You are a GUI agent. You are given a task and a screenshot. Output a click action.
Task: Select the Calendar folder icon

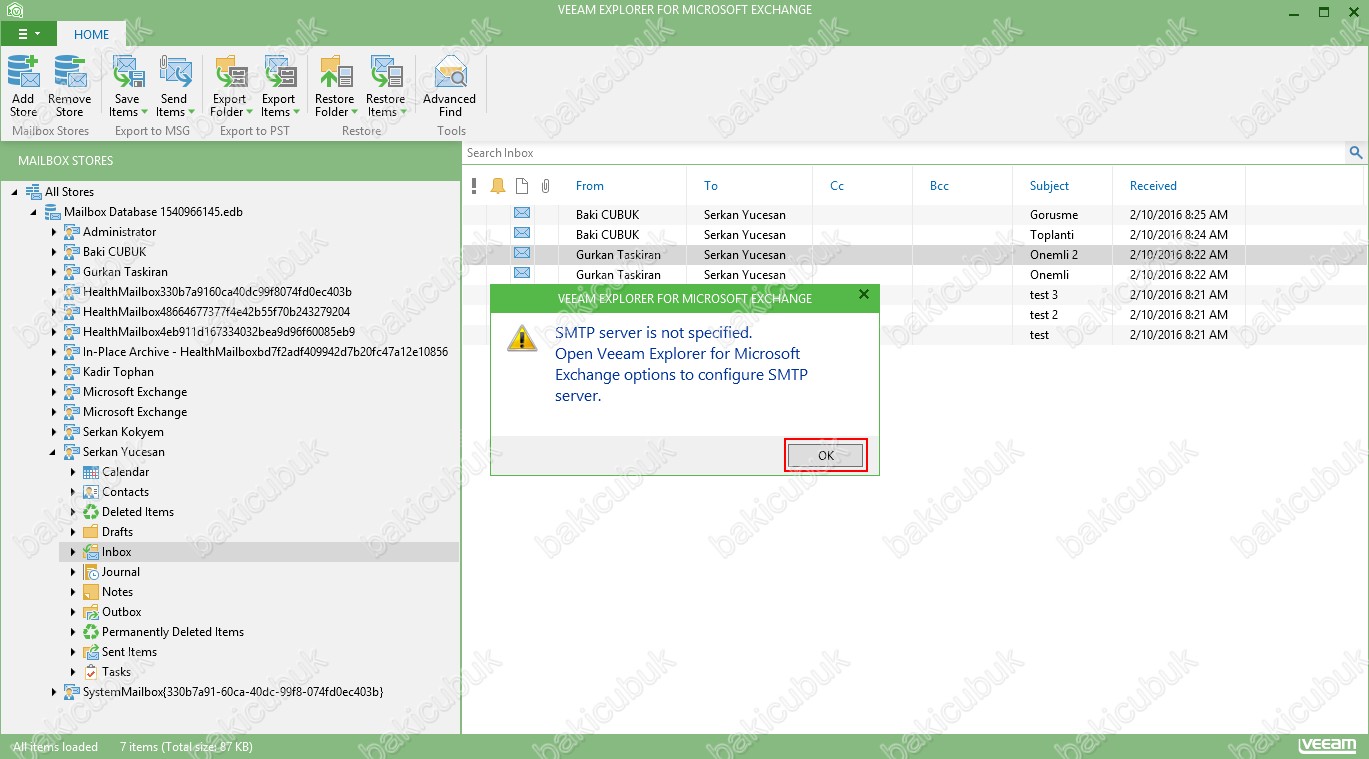click(x=91, y=472)
